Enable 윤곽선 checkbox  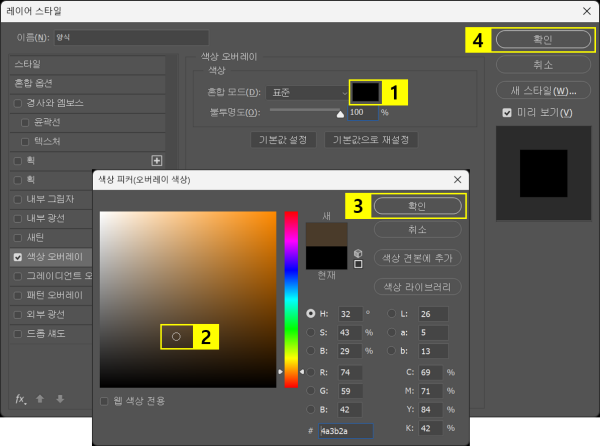tap(25, 122)
